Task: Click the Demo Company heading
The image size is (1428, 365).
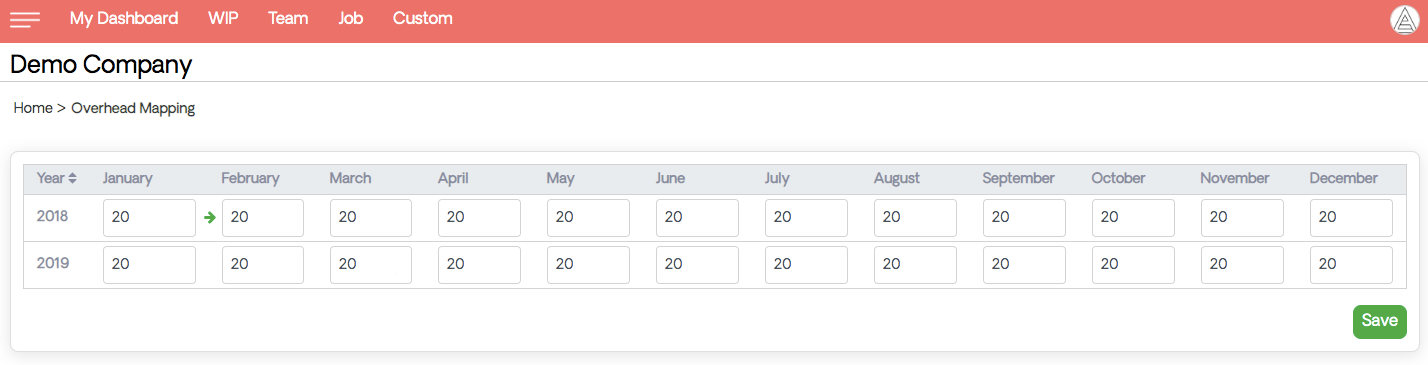Action: tap(101, 65)
